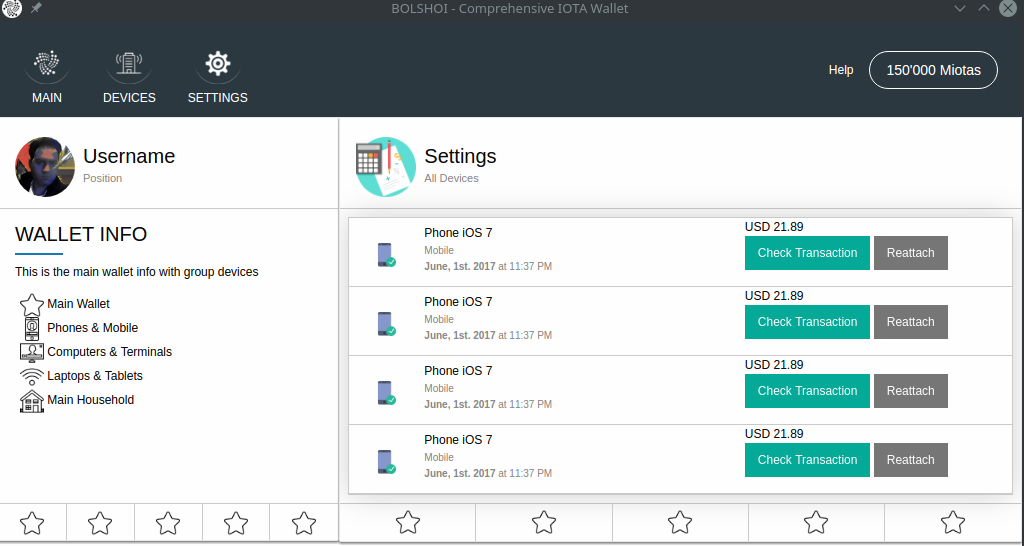Click the phone device icon in the first row

pos(386,255)
